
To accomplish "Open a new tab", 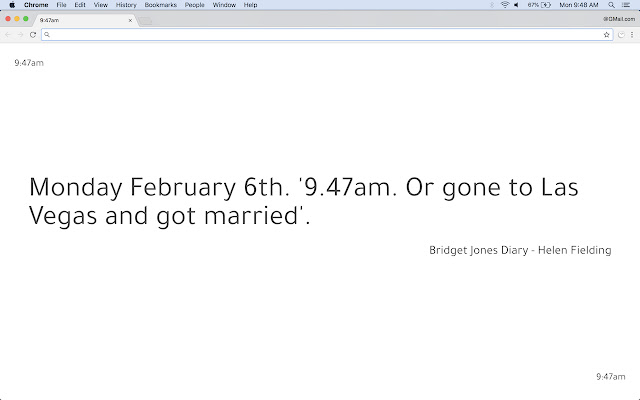I will pyautogui.click(x=146, y=20).
